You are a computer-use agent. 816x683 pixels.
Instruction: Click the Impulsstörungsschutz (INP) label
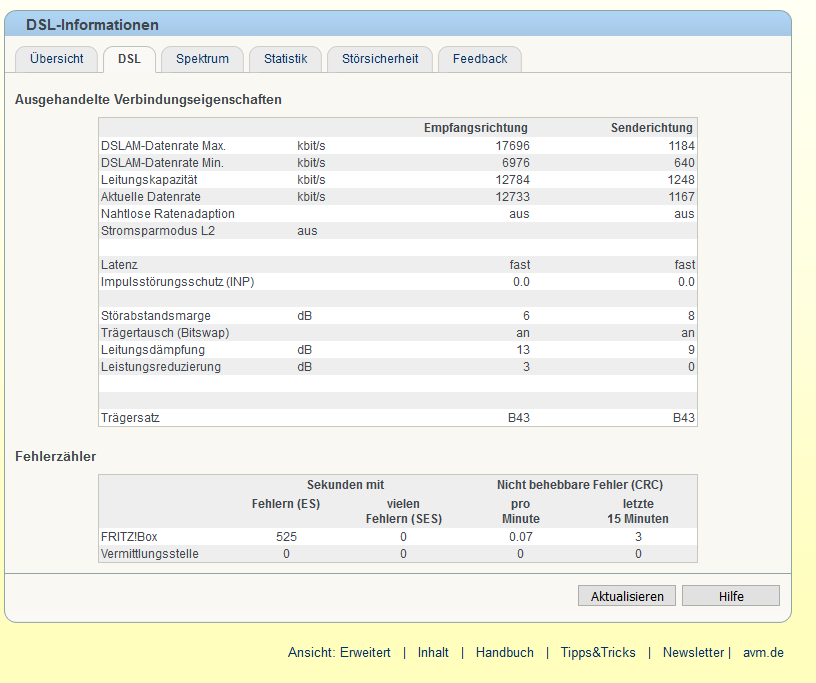pos(177,282)
